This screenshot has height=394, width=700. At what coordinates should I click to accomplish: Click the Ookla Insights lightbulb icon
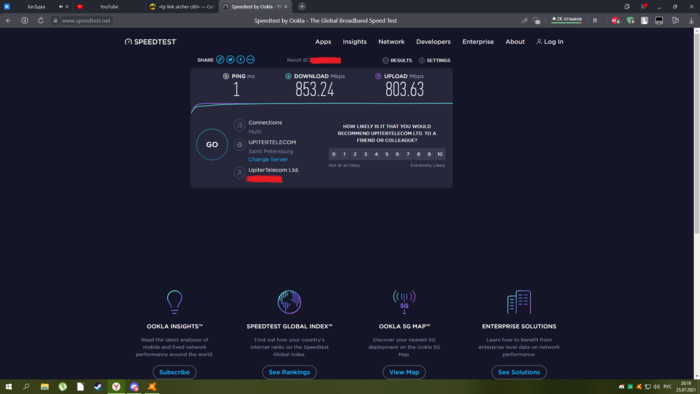tap(175, 302)
